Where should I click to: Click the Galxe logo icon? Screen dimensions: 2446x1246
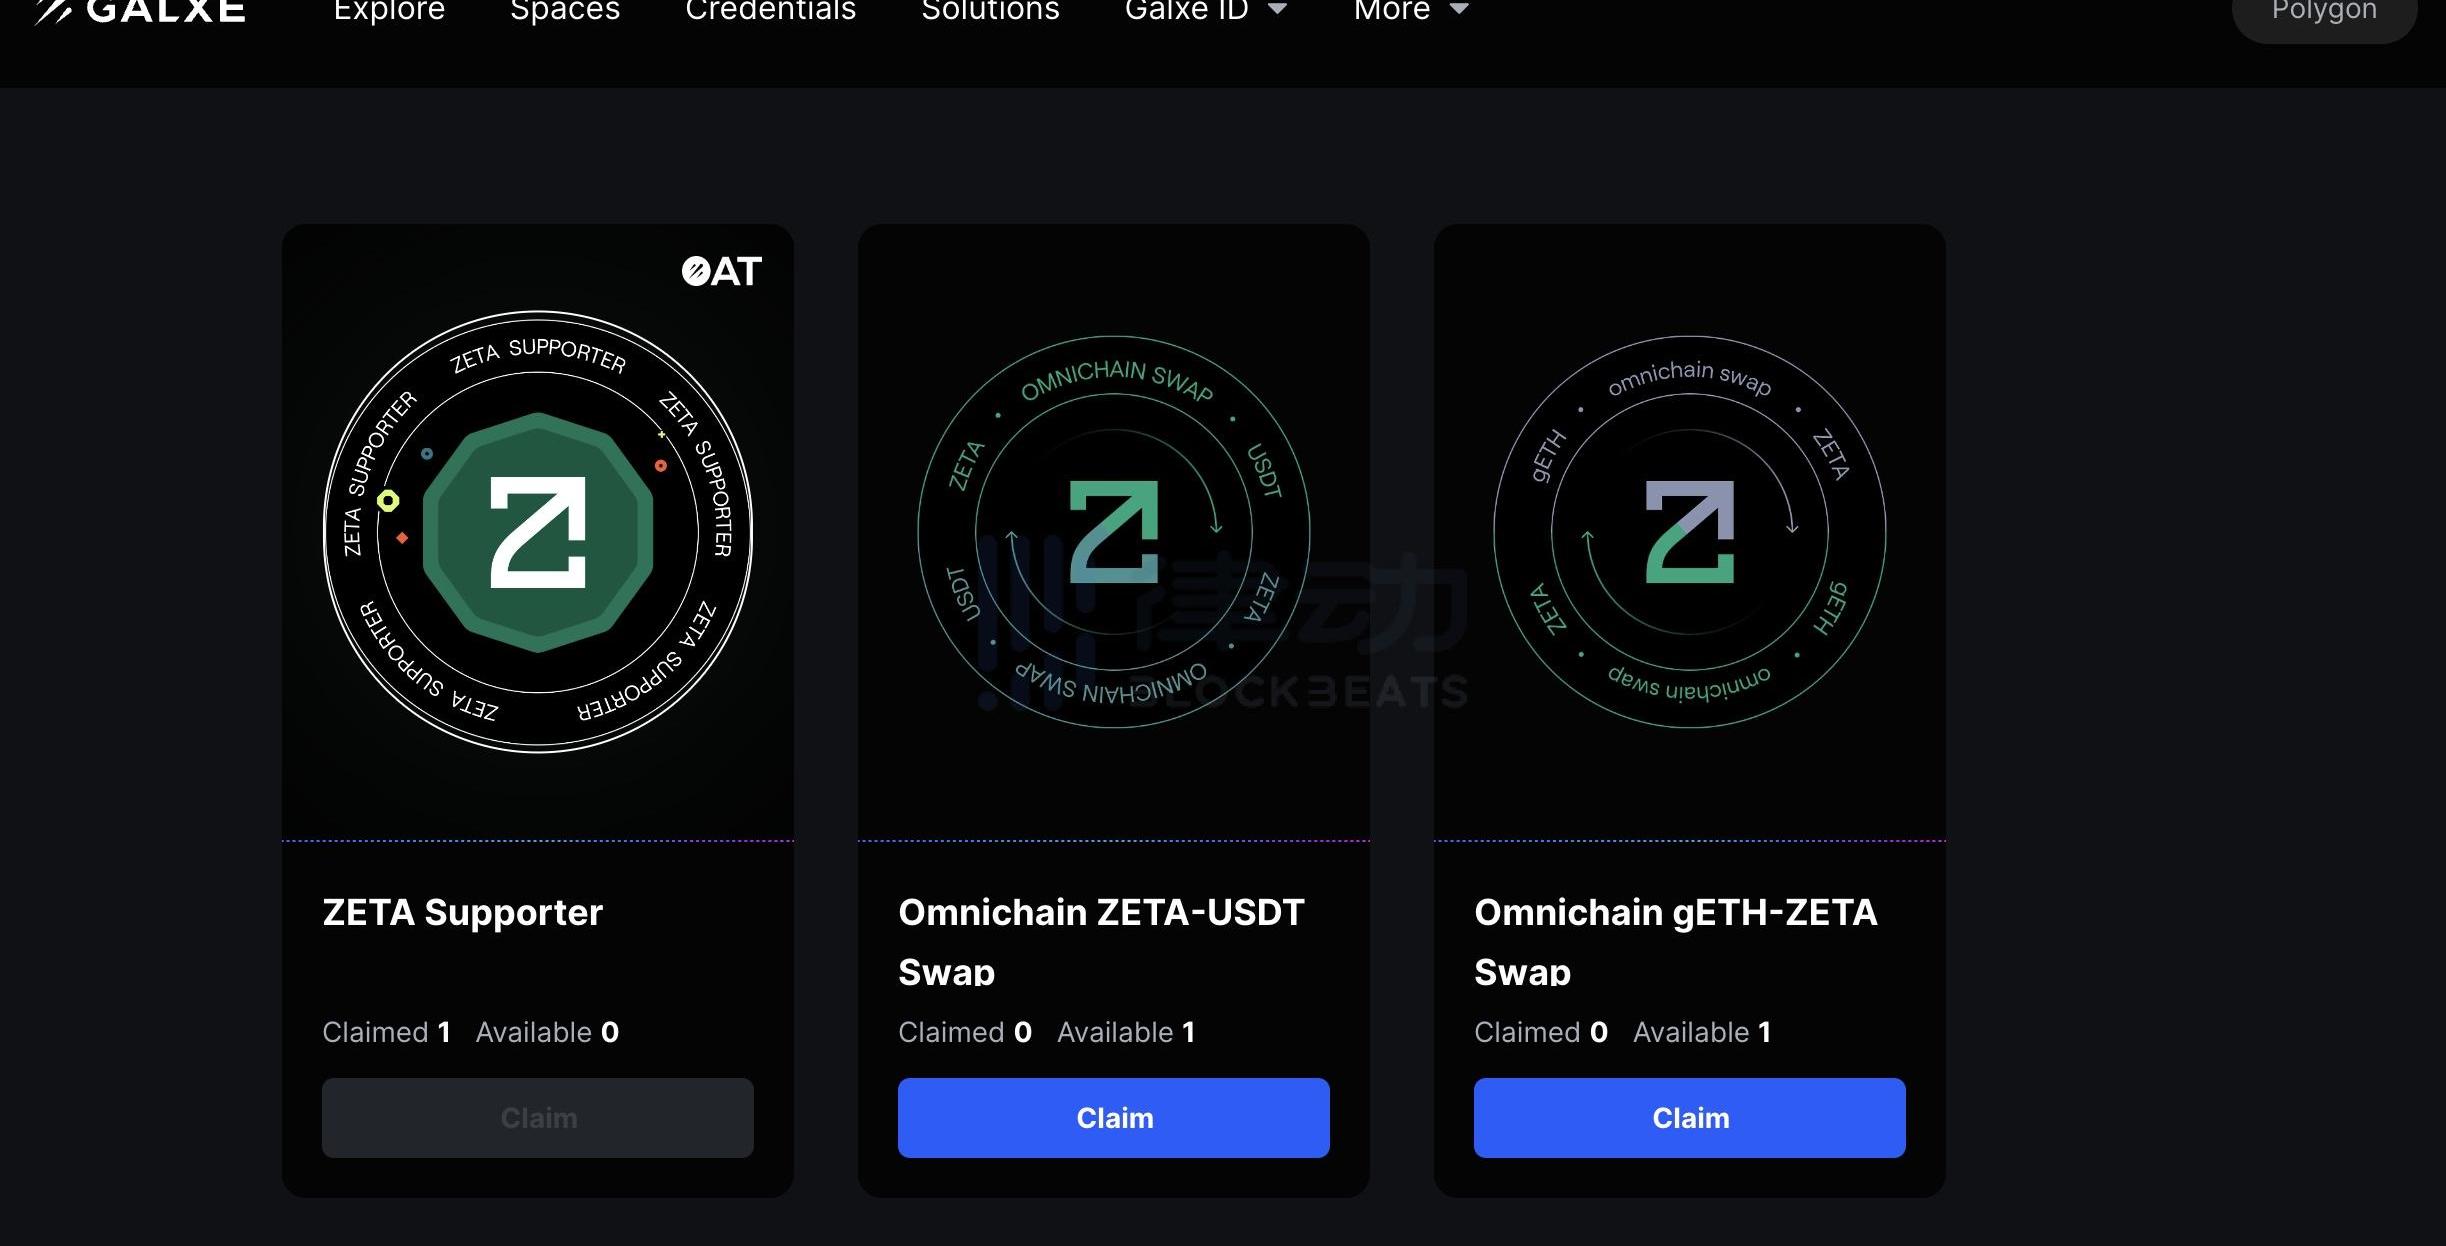(53, 11)
